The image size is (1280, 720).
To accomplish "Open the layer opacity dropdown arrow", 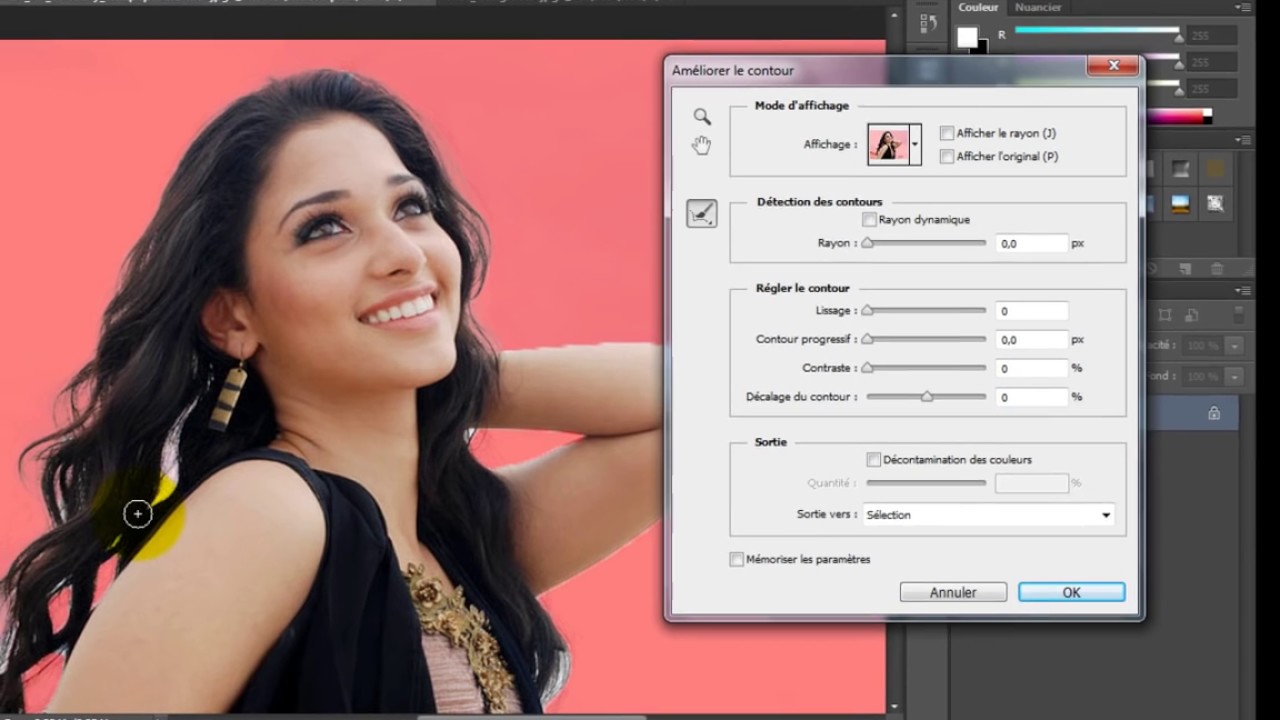I will pos(1235,346).
